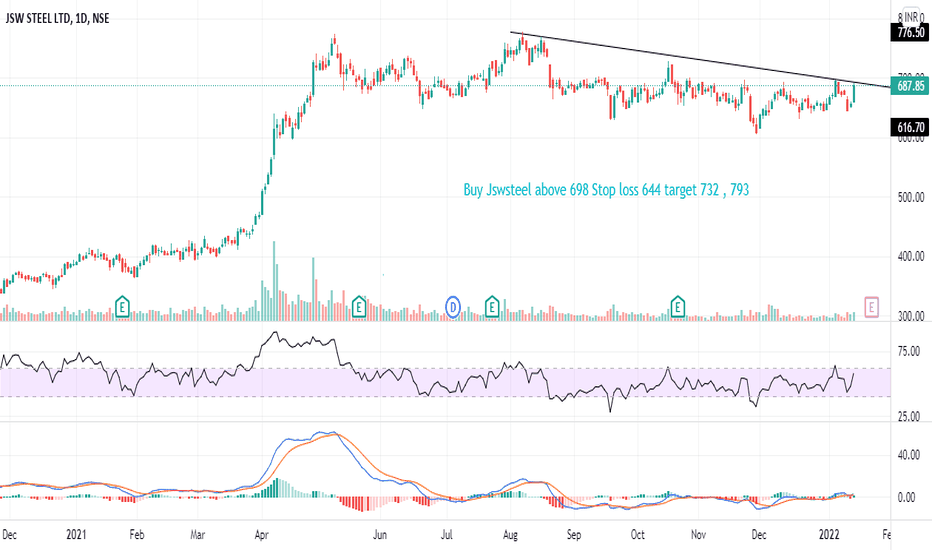Image resolution: width=932 pixels, height=550 pixels.
Task: Click the Oct label on time axis
Action: (x=637, y=535)
